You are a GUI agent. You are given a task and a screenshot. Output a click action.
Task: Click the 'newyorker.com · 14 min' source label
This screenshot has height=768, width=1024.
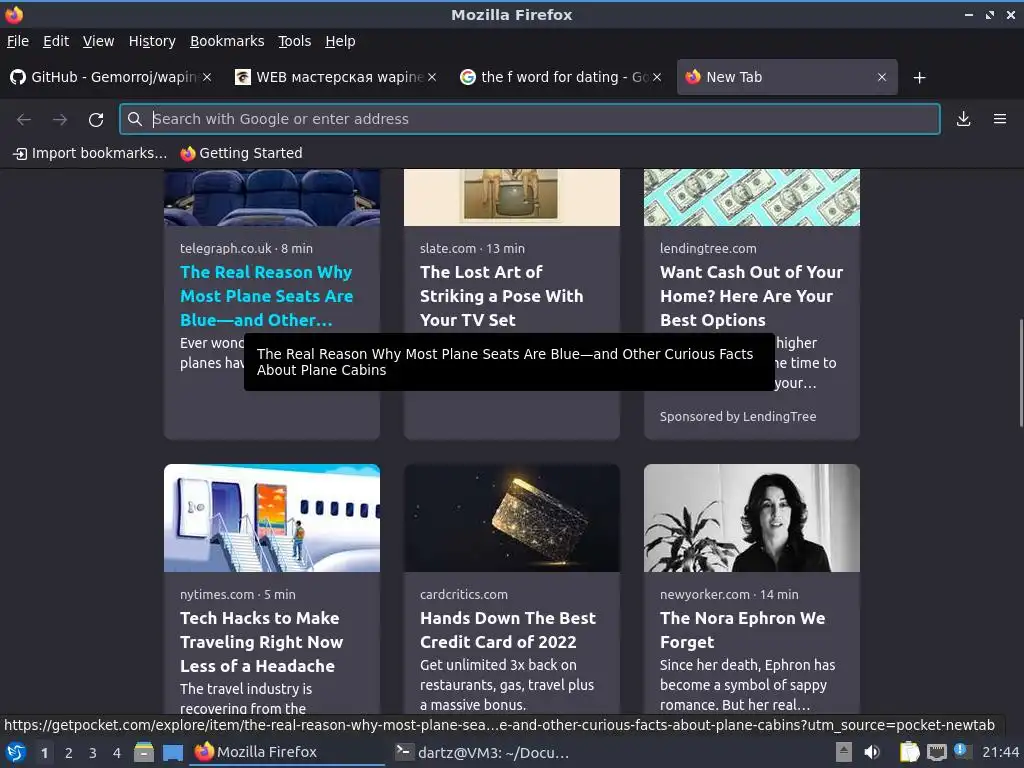coord(729,595)
